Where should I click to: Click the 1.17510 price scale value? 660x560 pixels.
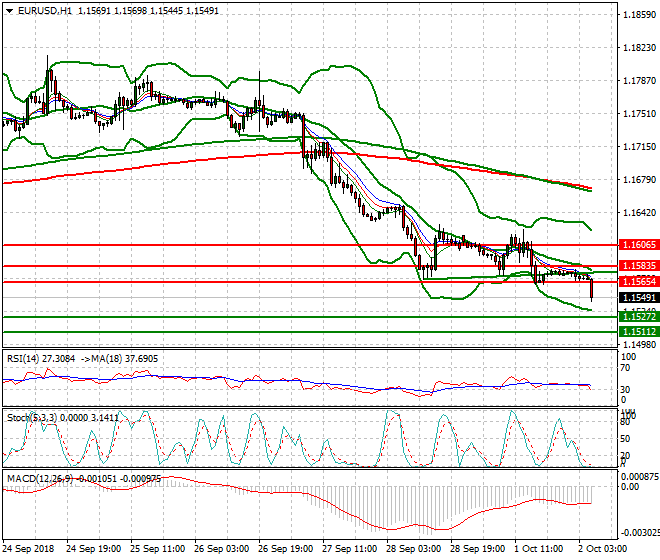(x=639, y=114)
